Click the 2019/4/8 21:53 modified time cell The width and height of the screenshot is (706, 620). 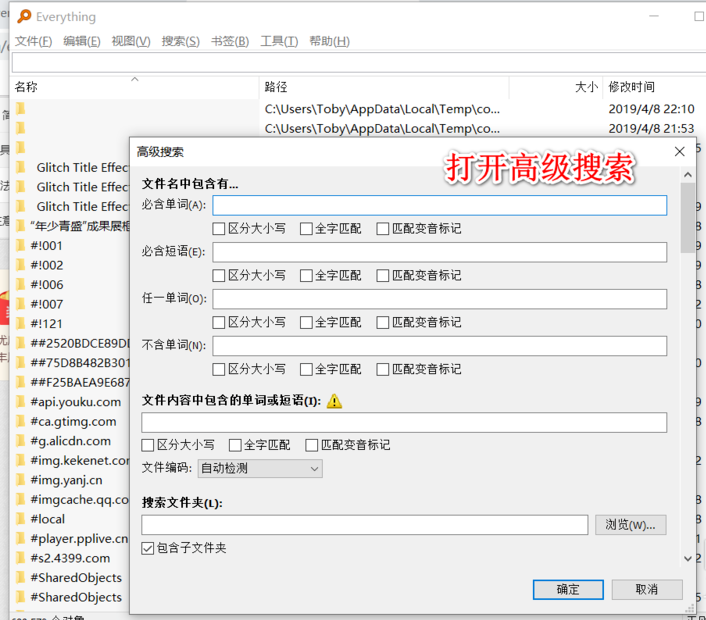pyautogui.click(x=652, y=129)
